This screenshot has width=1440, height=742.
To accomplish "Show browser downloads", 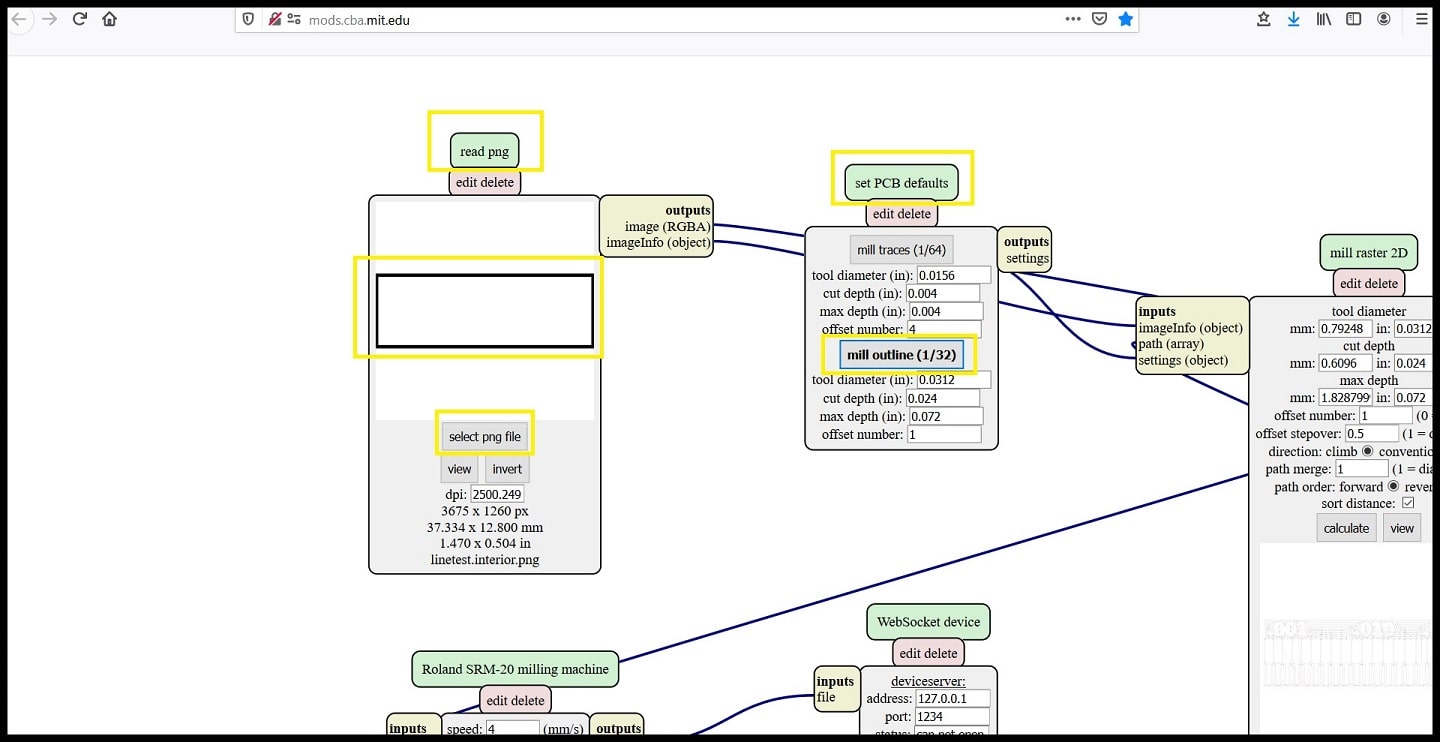I will tap(1293, 19).
